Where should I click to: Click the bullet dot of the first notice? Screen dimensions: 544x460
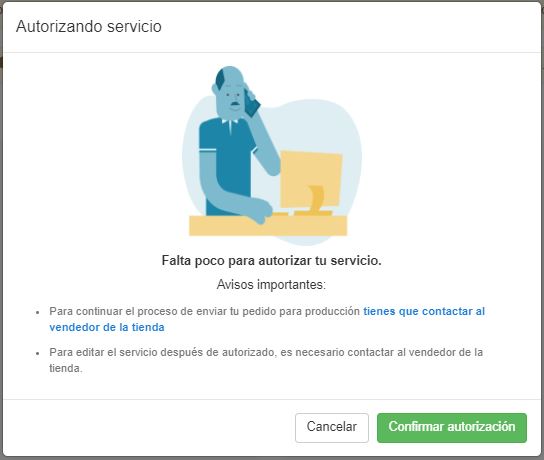37,312
